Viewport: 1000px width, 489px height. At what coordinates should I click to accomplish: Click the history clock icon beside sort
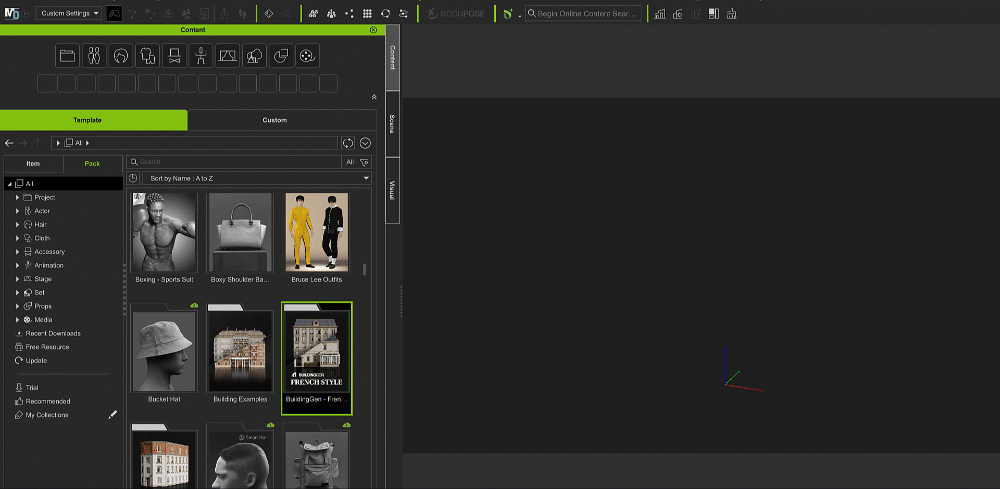coord(133,178)
